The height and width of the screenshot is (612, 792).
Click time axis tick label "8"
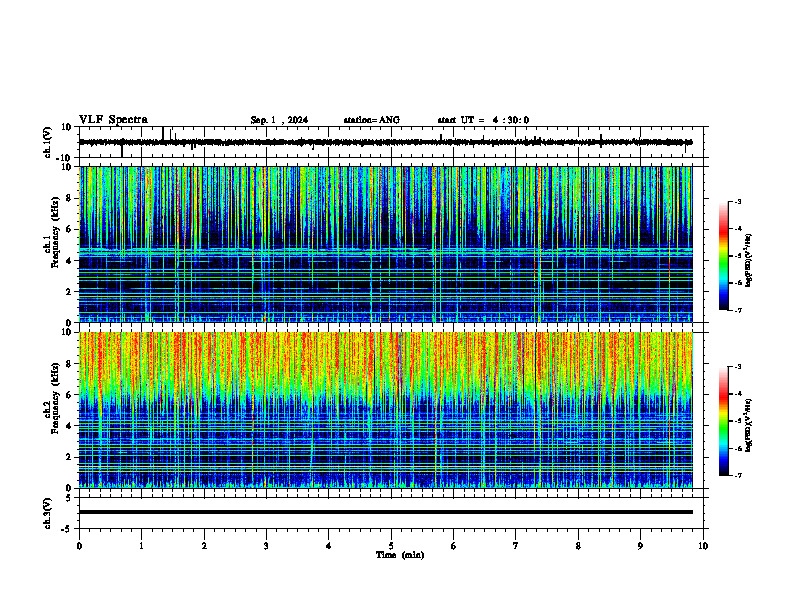(x=578, y=546)
